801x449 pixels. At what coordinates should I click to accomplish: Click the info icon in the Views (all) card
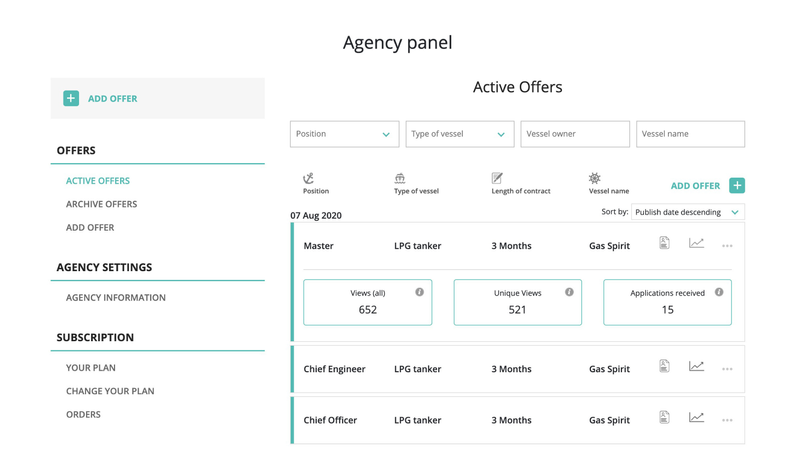point(419,292)
